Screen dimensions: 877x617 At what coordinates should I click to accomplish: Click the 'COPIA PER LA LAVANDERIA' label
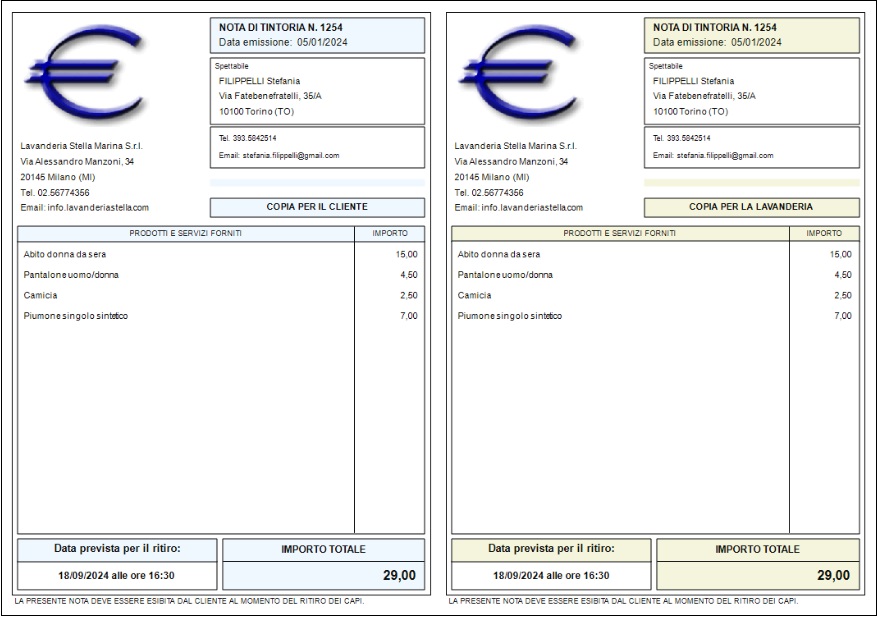tap(751, 207)
